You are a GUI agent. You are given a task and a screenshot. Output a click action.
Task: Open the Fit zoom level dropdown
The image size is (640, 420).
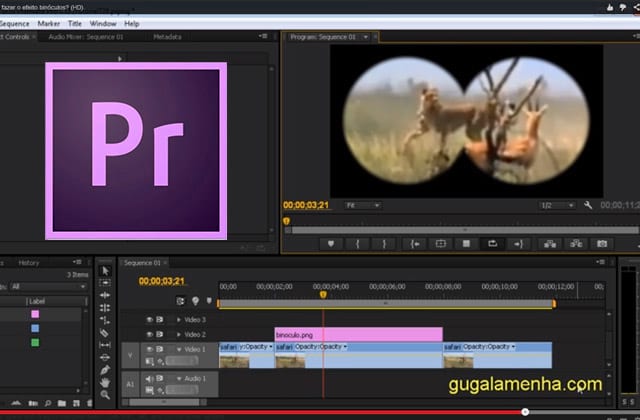(362, 205)
